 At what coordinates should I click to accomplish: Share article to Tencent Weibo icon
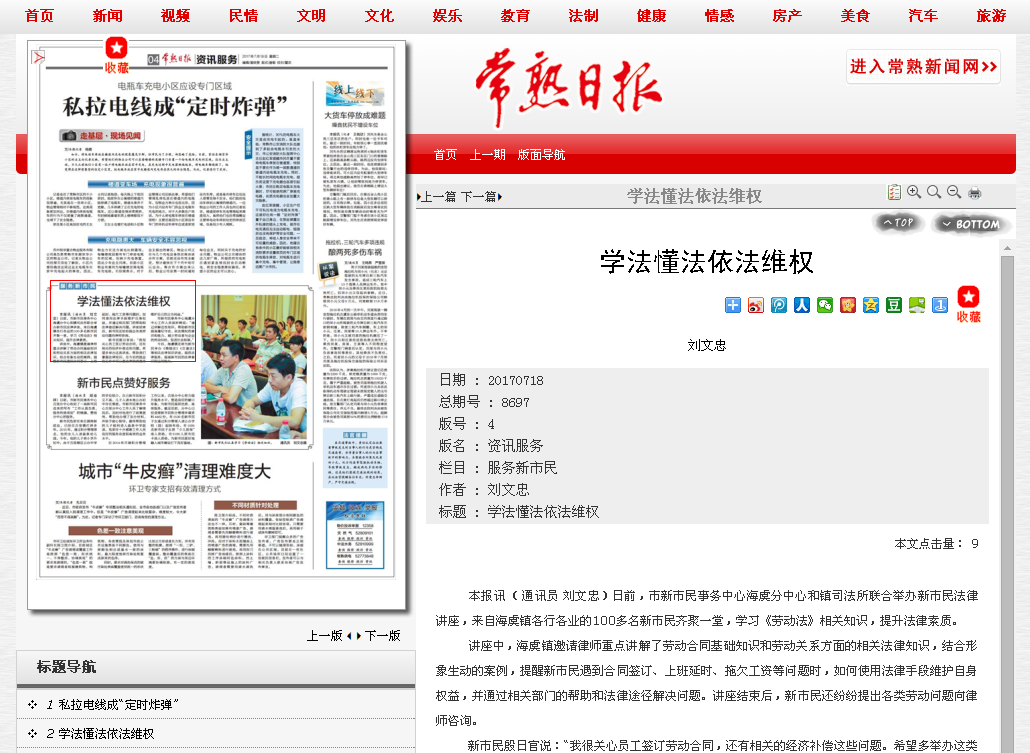778,305
